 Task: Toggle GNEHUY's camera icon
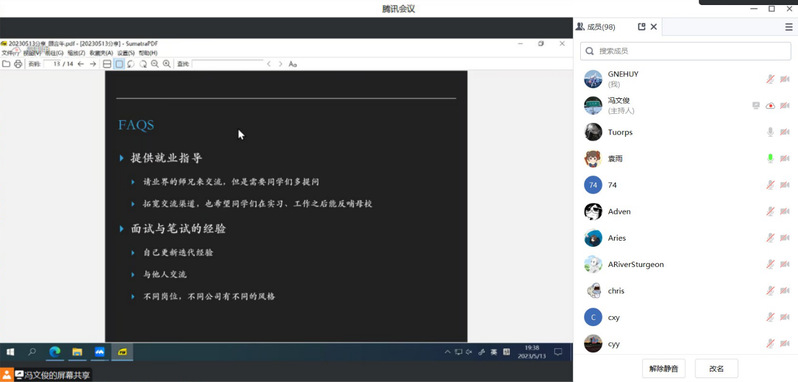(x=785, y=79)
